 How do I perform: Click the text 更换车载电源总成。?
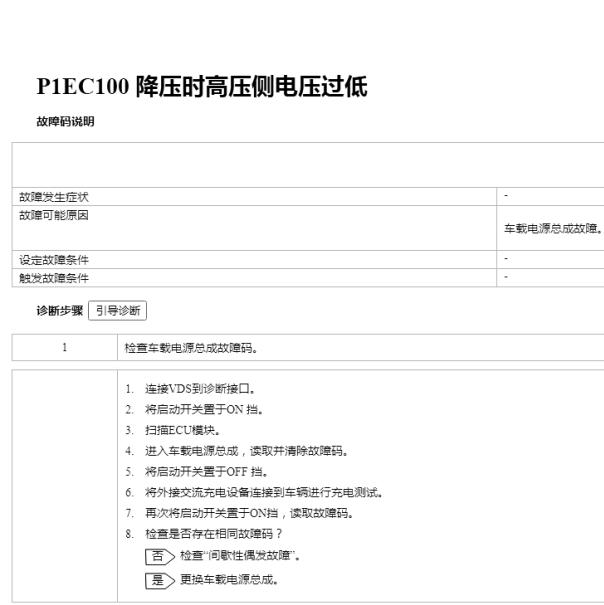click(229, 580)
